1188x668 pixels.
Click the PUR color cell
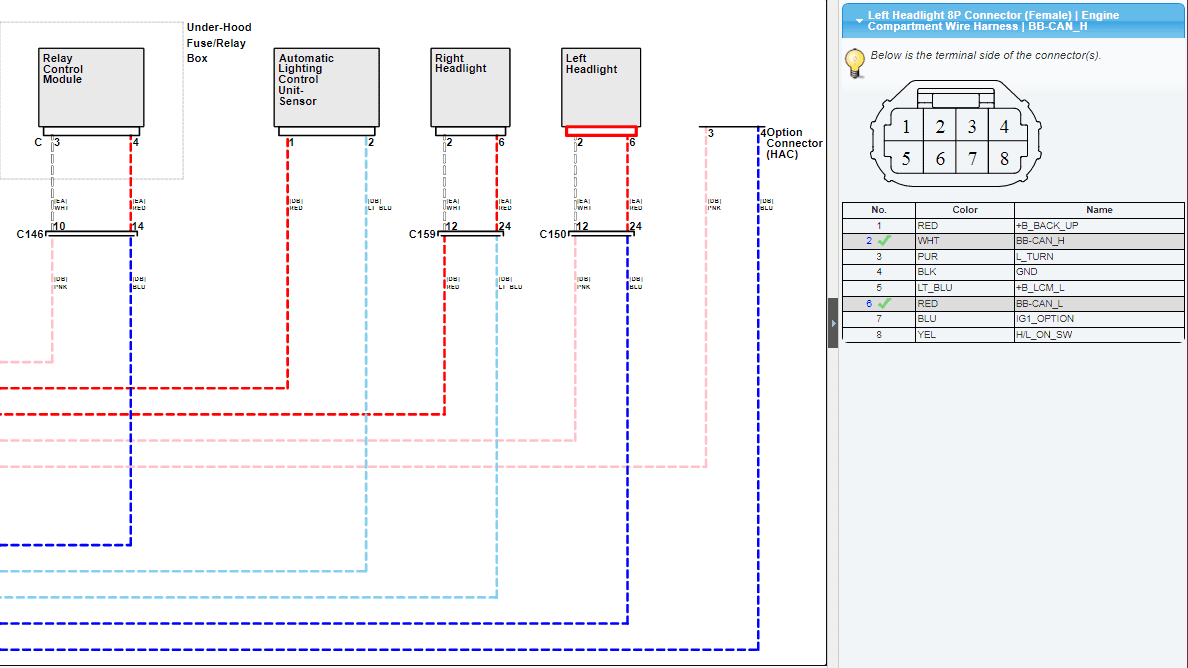click(x=964, y=257)
